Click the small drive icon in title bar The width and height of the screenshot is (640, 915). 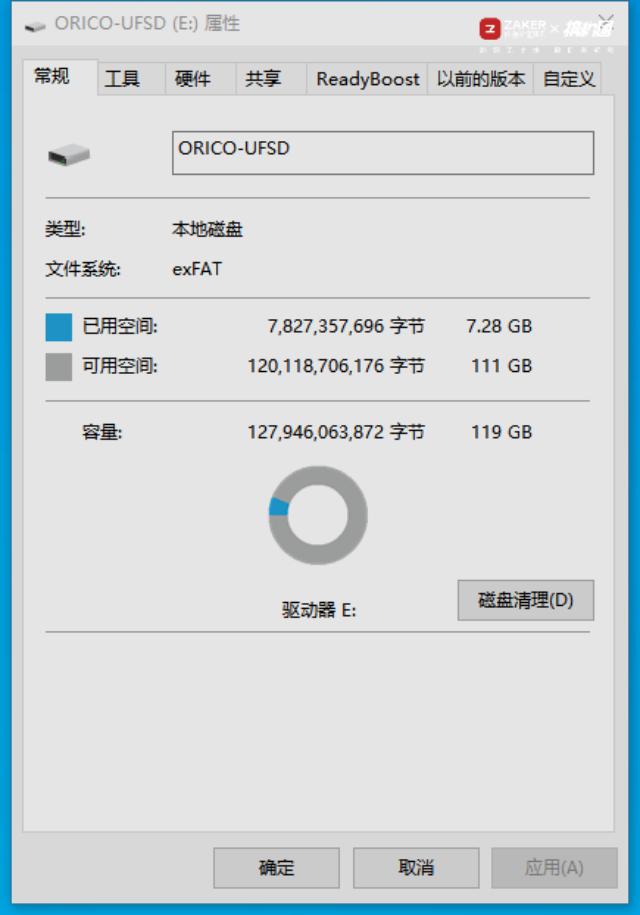(x=35, y=26)
